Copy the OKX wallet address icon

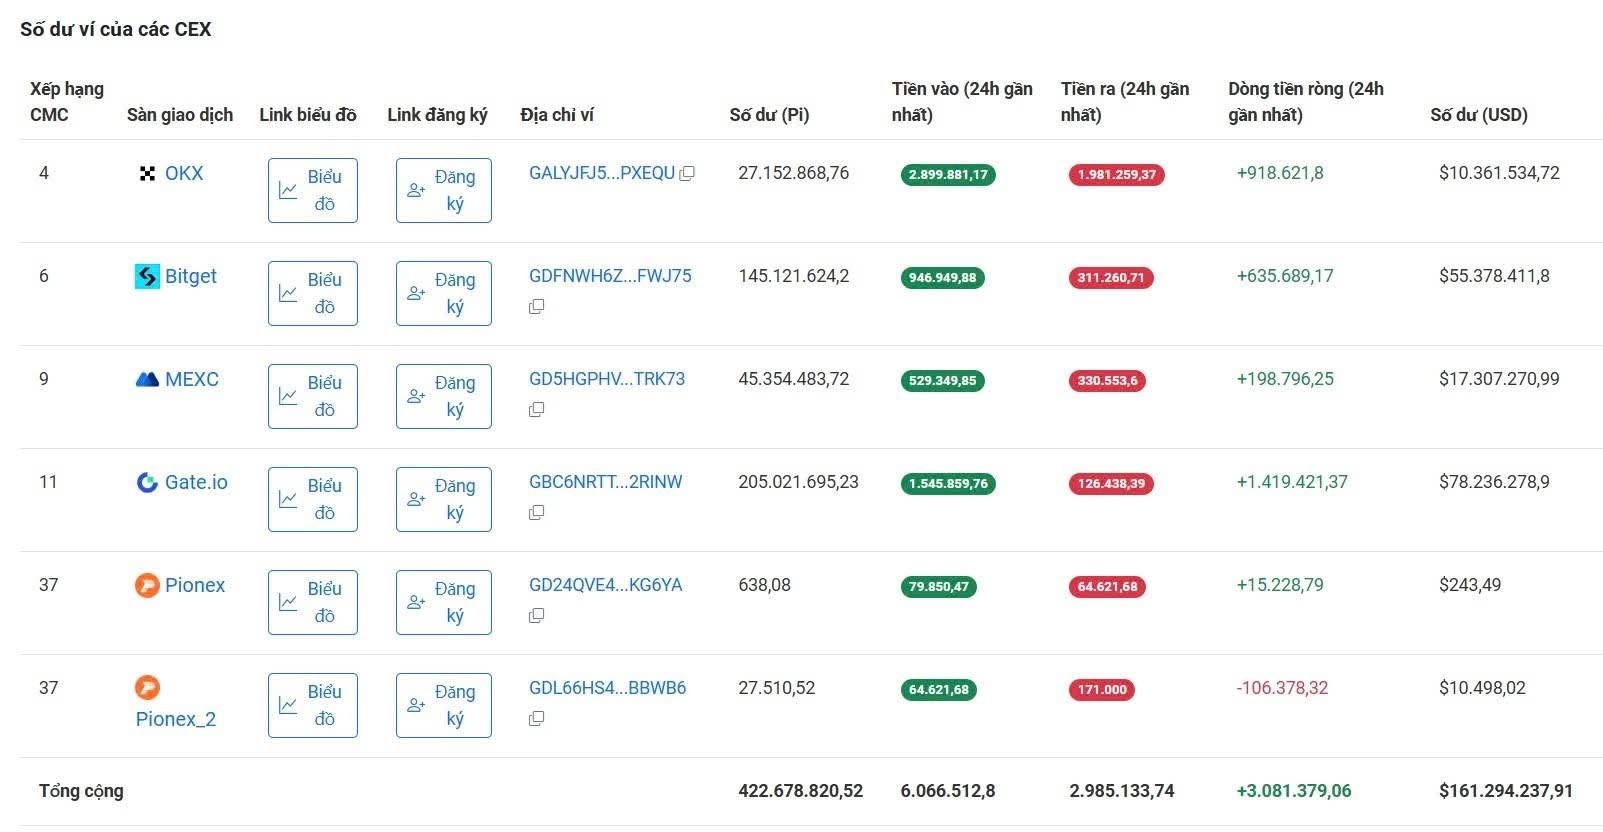(687, 174)
